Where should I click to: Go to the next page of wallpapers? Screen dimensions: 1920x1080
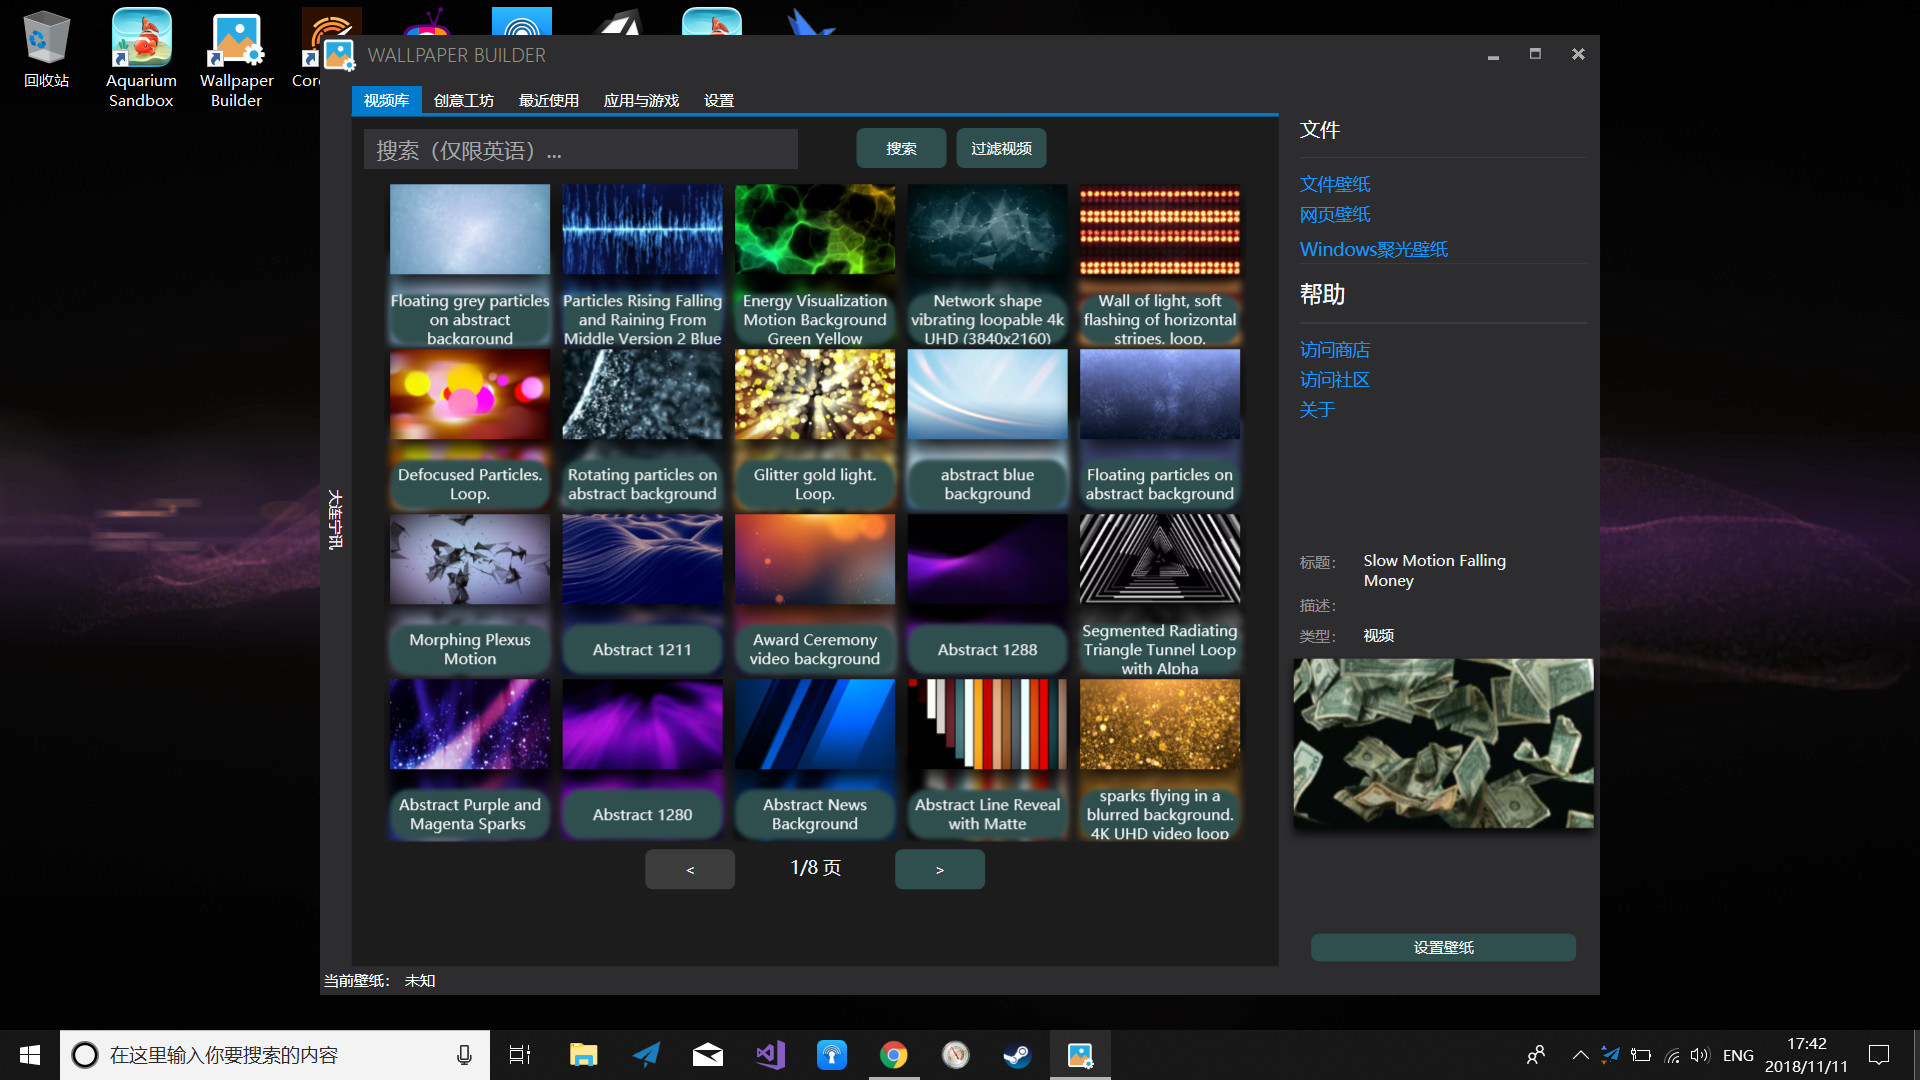pyautogui.click(x=939, y=869)
